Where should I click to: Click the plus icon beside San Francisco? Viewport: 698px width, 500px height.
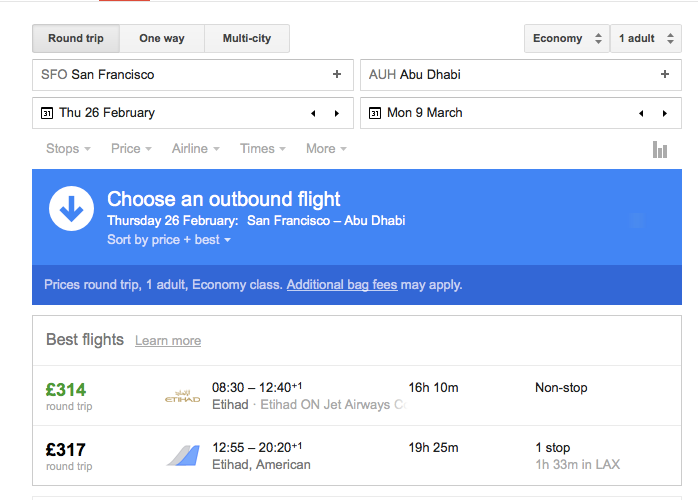(337, 74)
